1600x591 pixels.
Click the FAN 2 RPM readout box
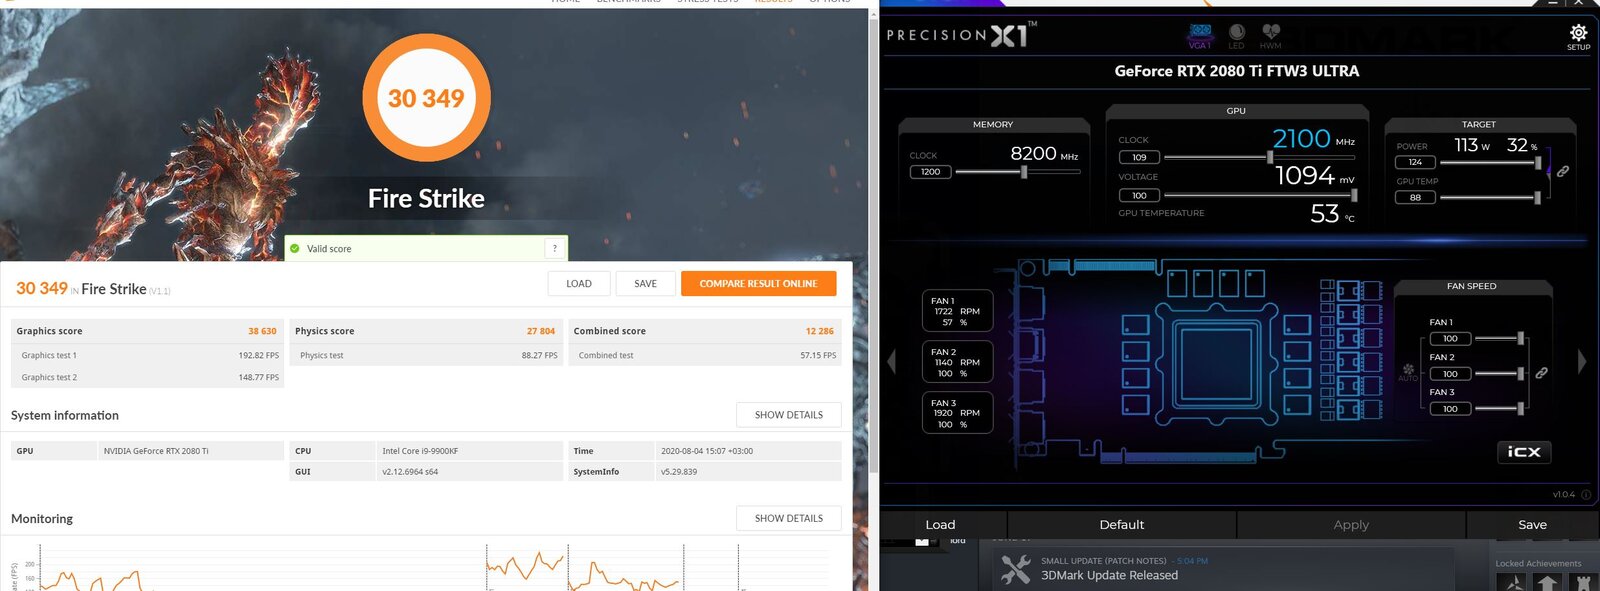pos(957,362)
